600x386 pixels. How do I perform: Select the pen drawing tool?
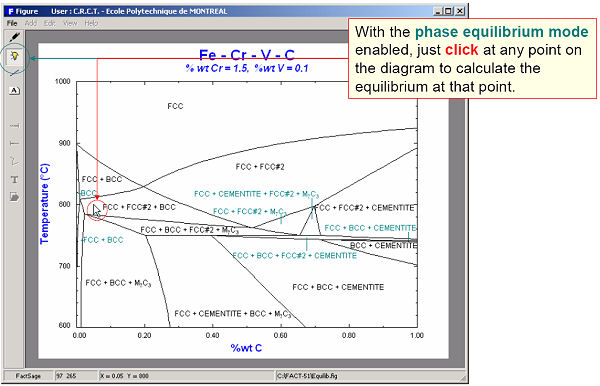(x=14, y=37)
